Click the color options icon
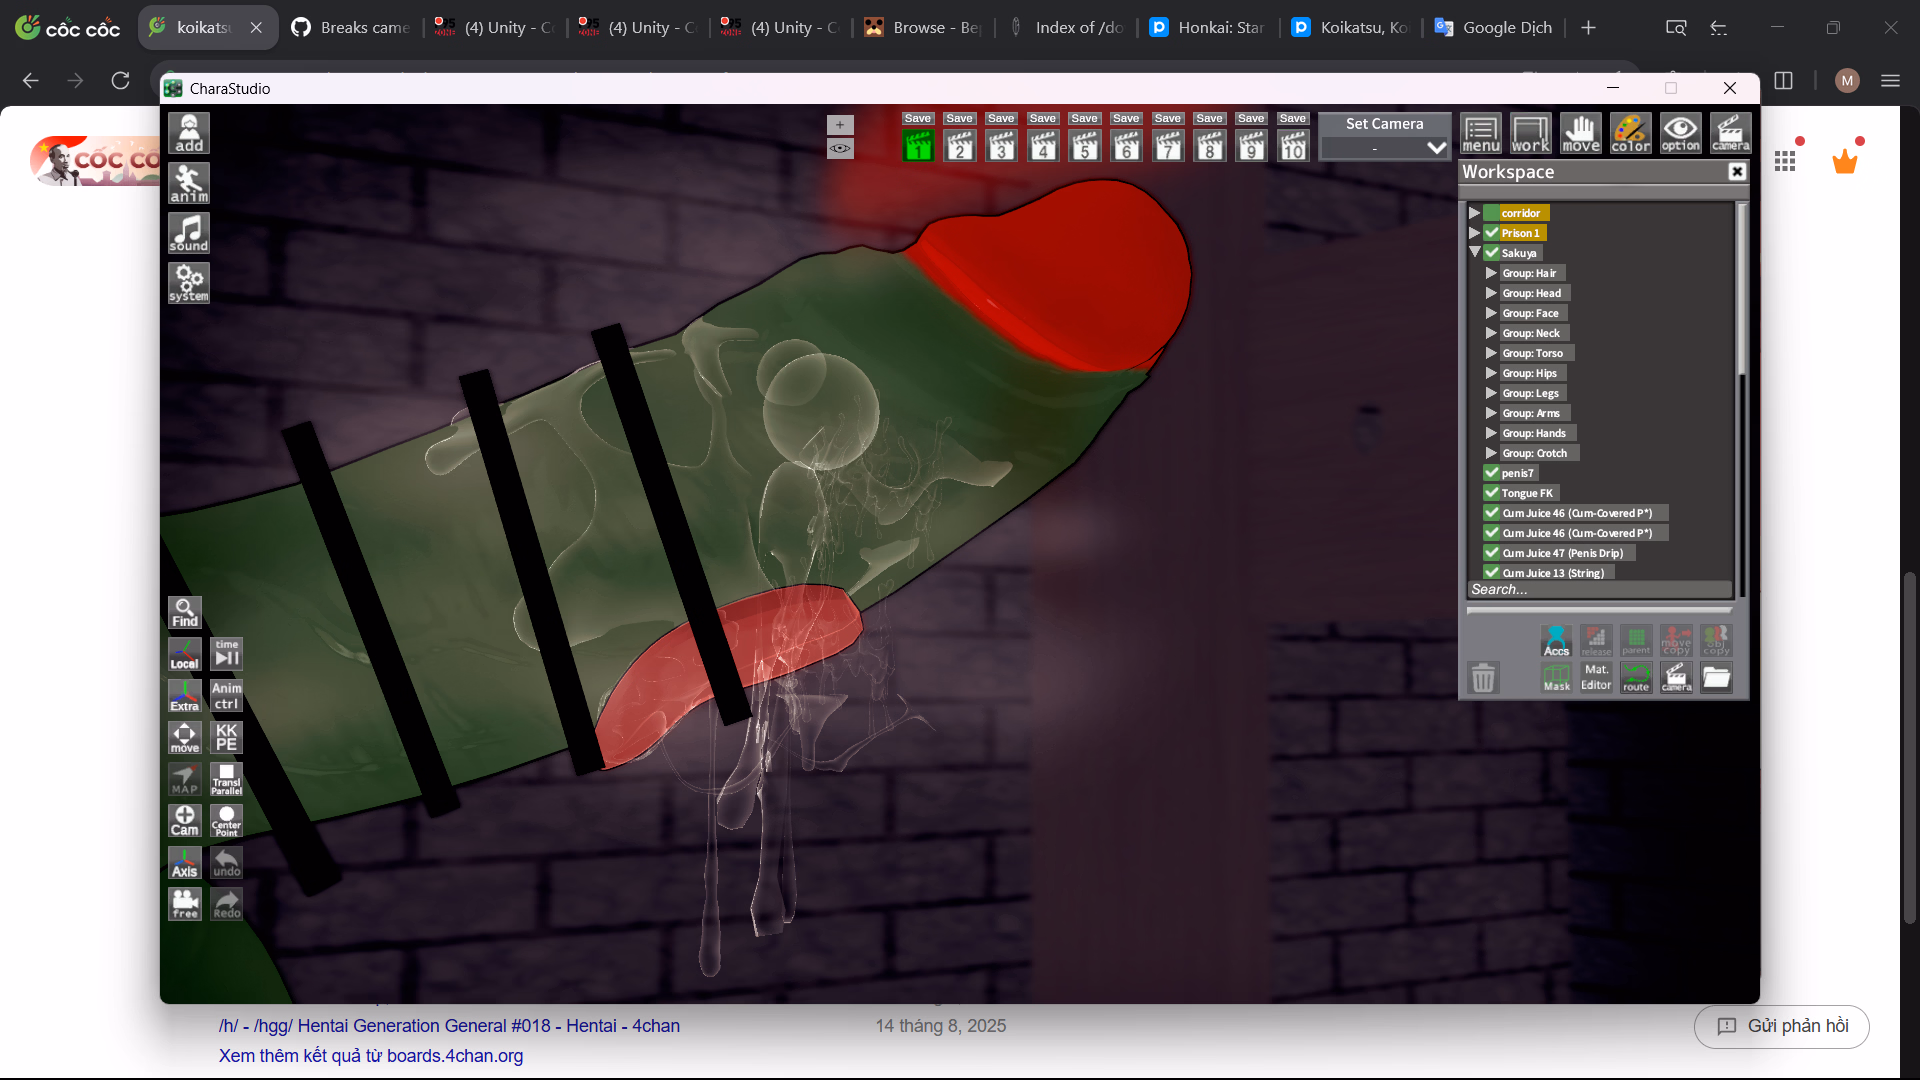This screenshot has width=1920, height=1080. [1630, 133]
